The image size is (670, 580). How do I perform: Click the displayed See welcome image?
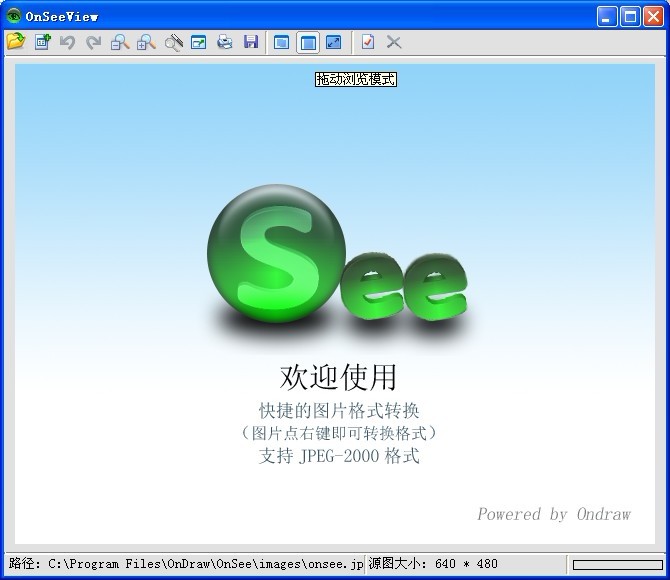tap(335, 304)
